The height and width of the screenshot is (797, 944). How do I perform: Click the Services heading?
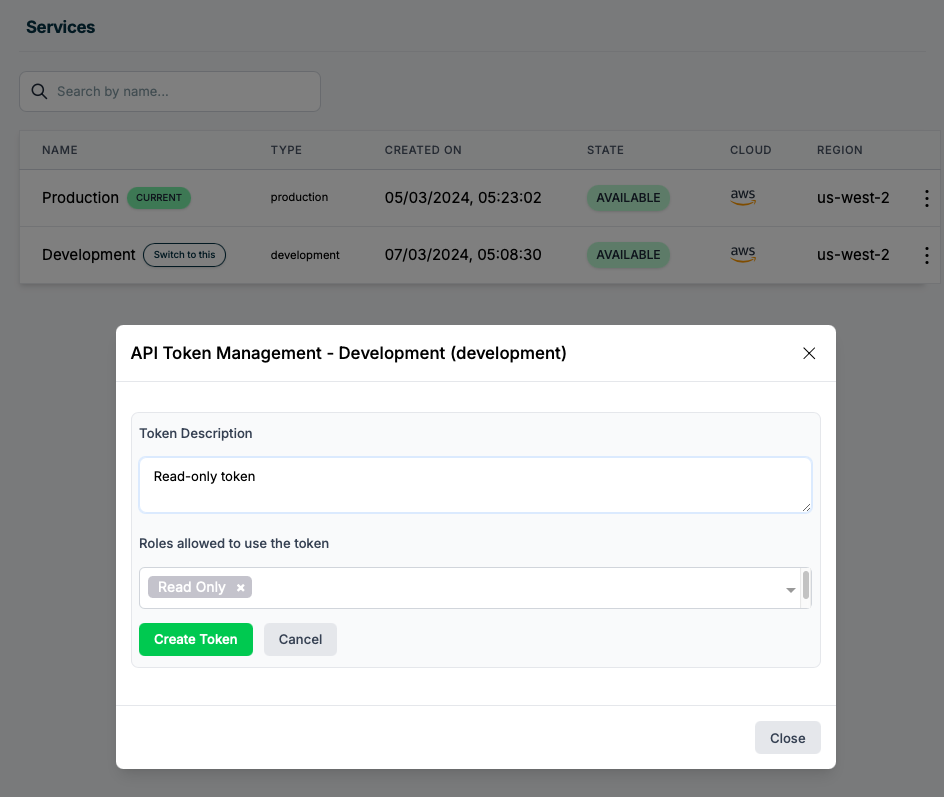click(60, 27)
